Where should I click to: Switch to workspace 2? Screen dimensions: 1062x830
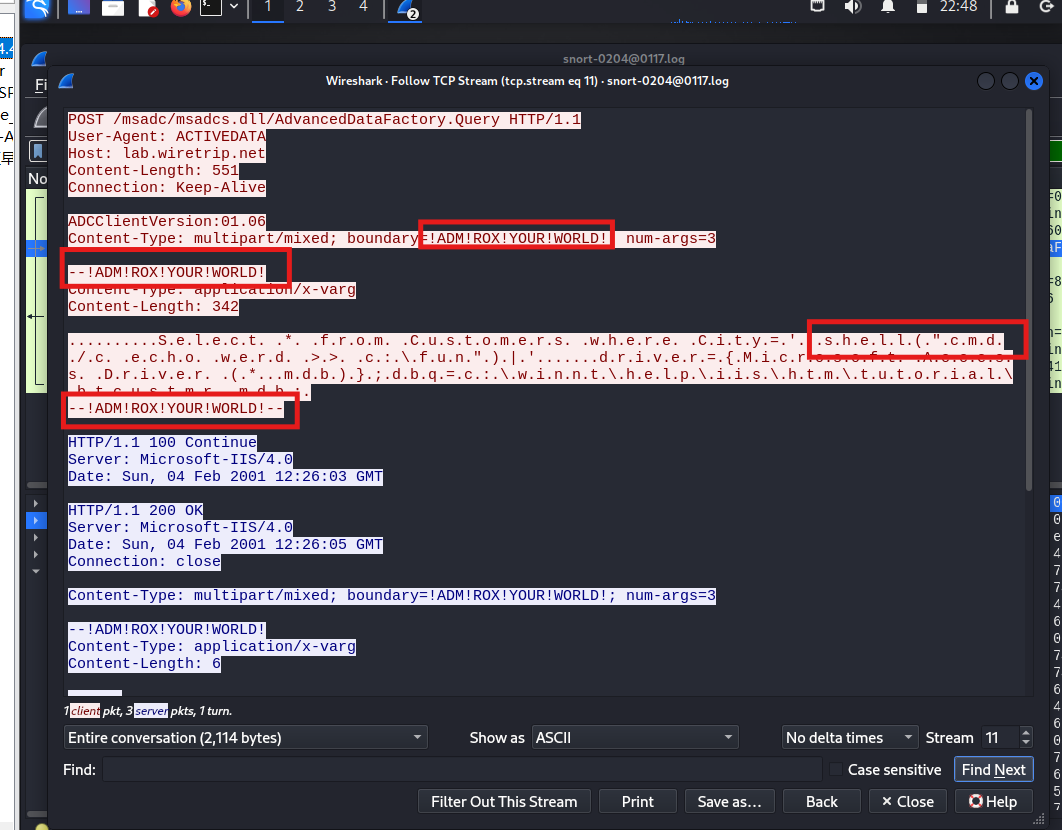[299, 7]
